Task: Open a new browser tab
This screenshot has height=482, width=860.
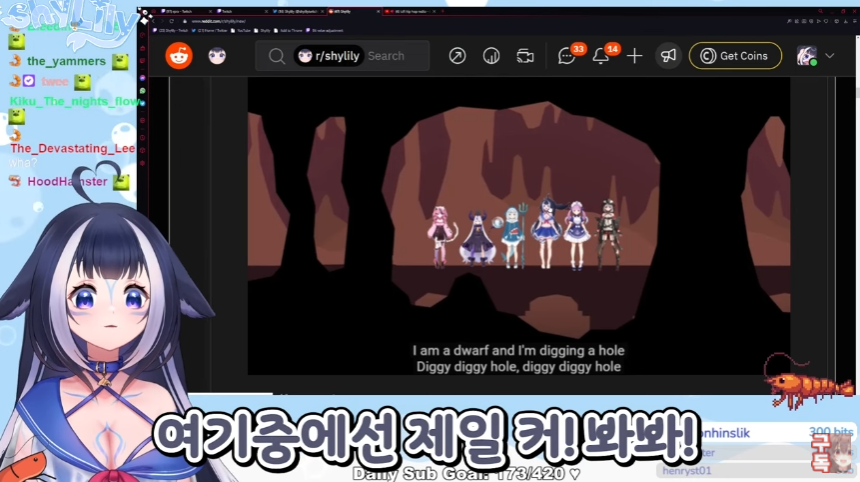Action: (x=442, y=11)
